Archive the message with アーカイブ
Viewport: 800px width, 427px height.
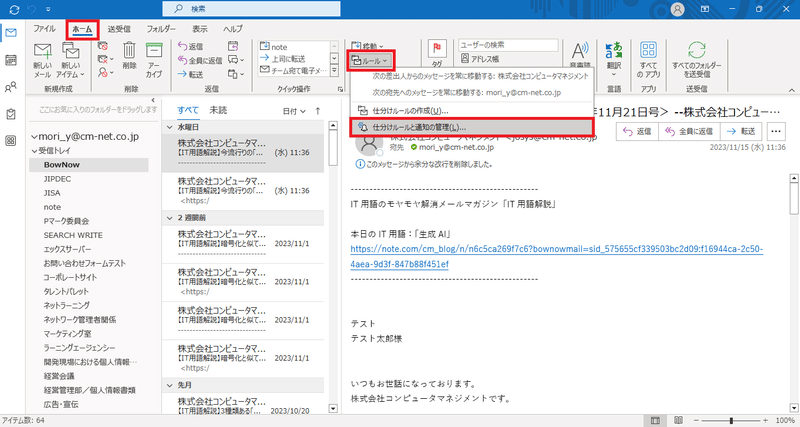tap(154, 60)
